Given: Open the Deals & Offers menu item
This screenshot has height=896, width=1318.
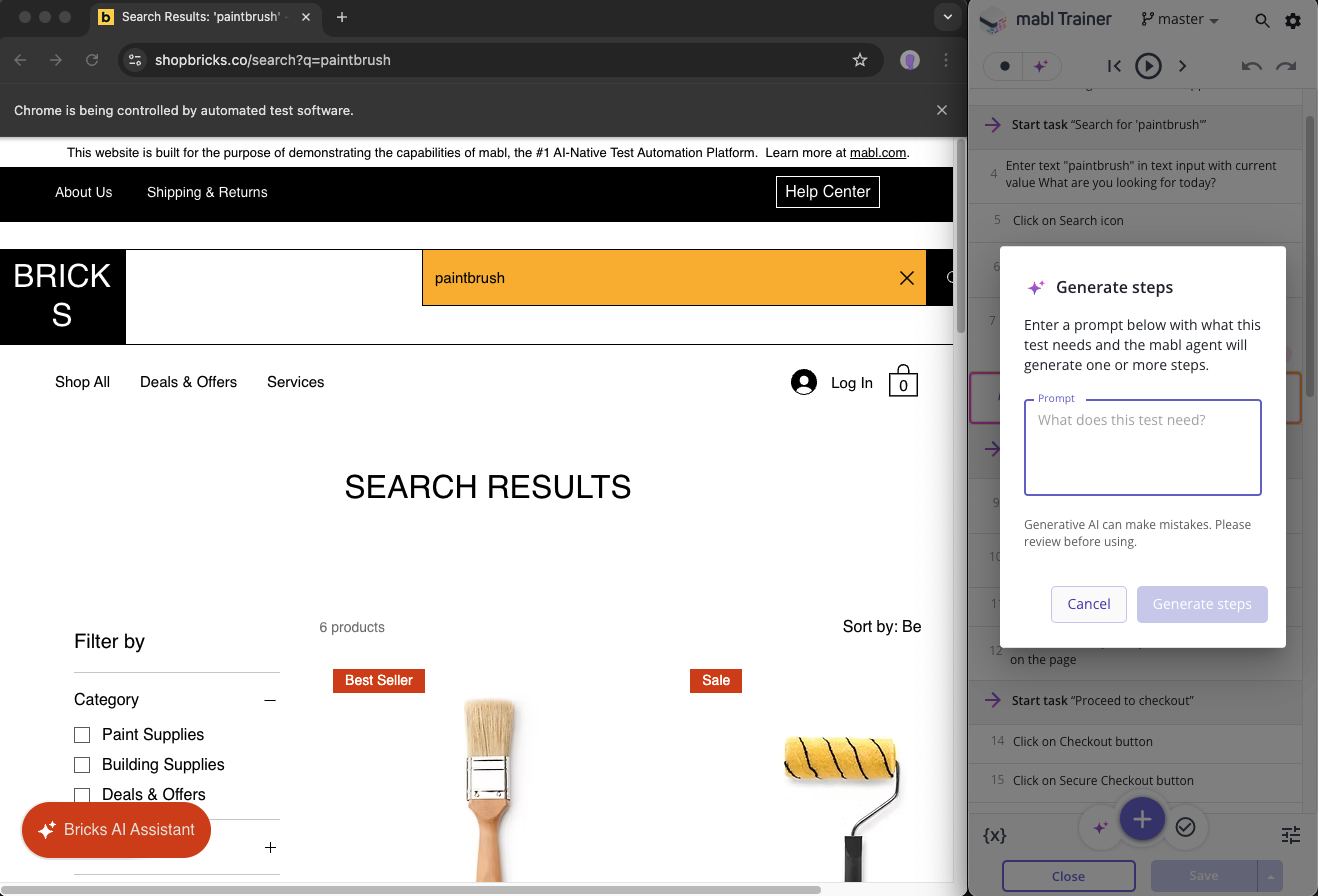Looking at the screenshot, I should point(188,382).
